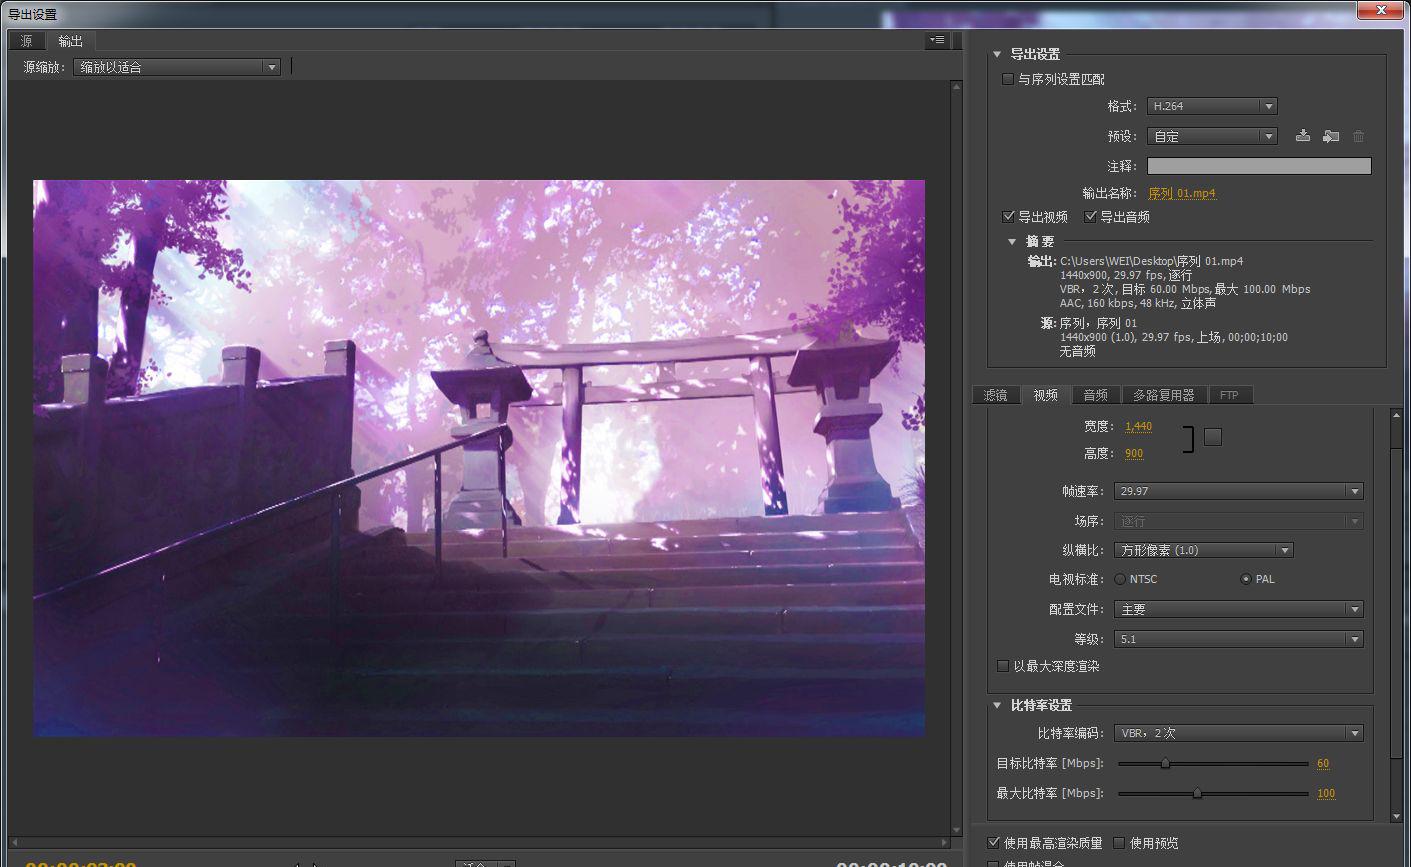Click the output path text in summary
Screen dimensions: 1411x867
tap(1151, 261)
